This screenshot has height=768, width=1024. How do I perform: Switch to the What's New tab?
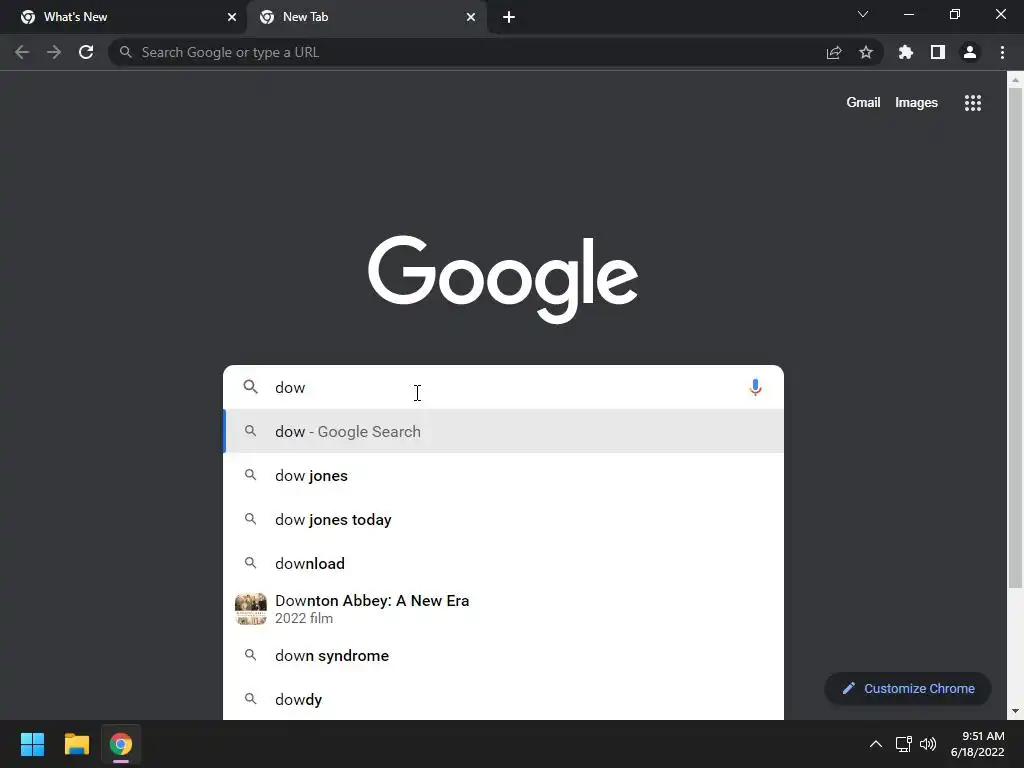[x=124, y=17]
